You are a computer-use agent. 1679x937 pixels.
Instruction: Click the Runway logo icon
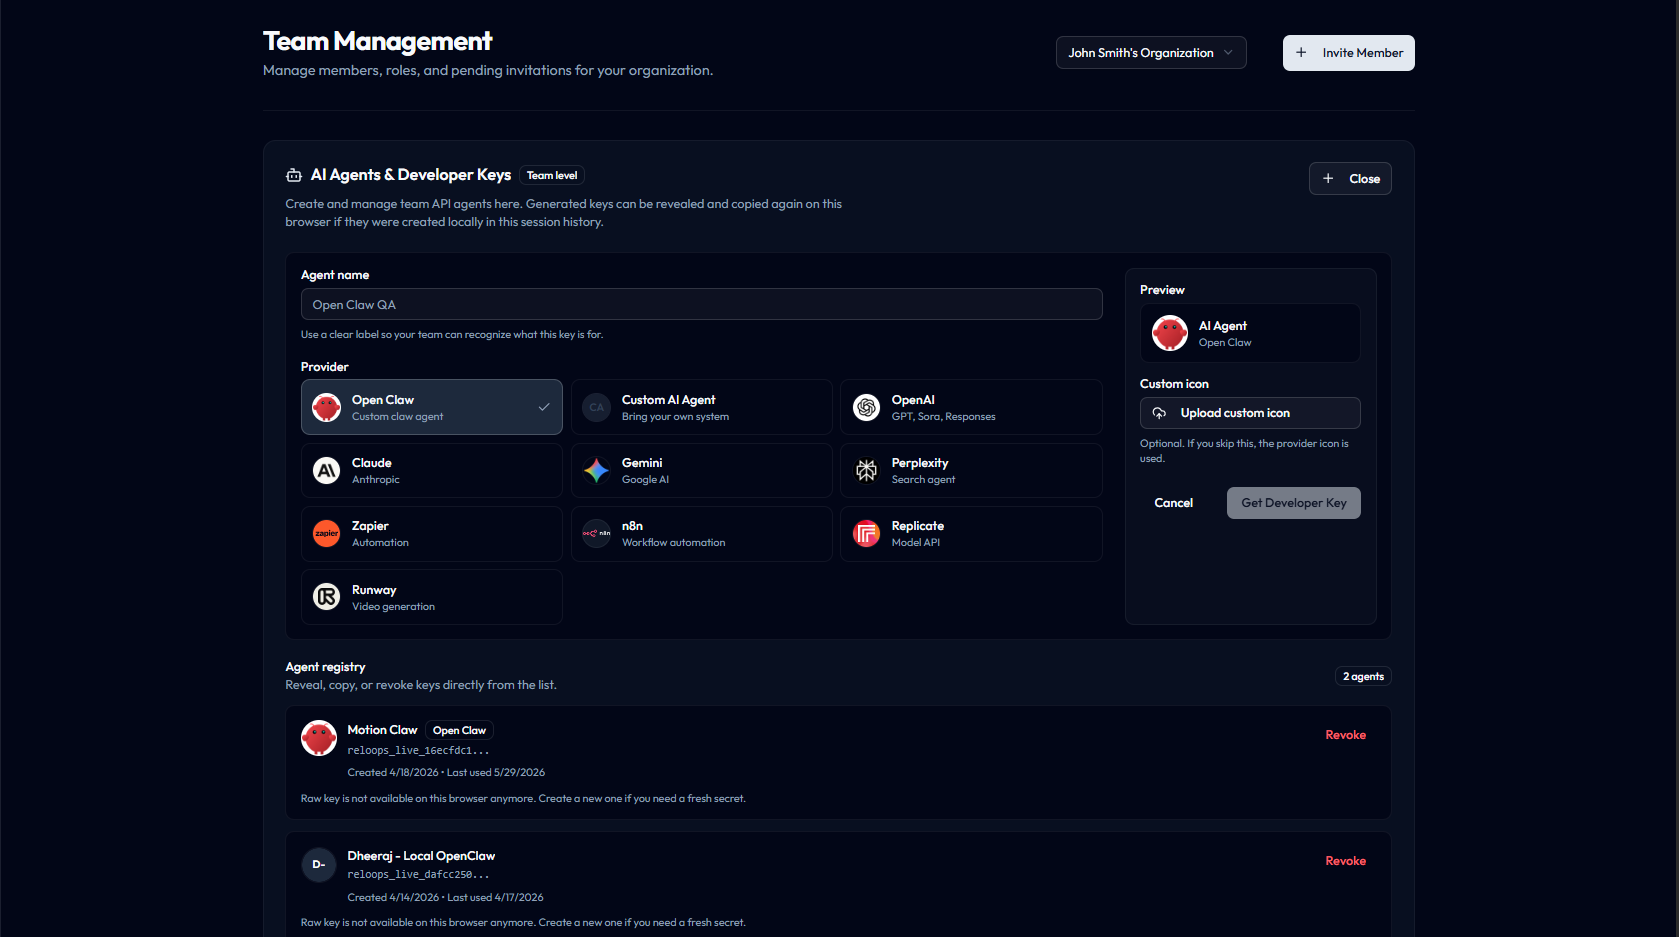click(x=327, y=597)
